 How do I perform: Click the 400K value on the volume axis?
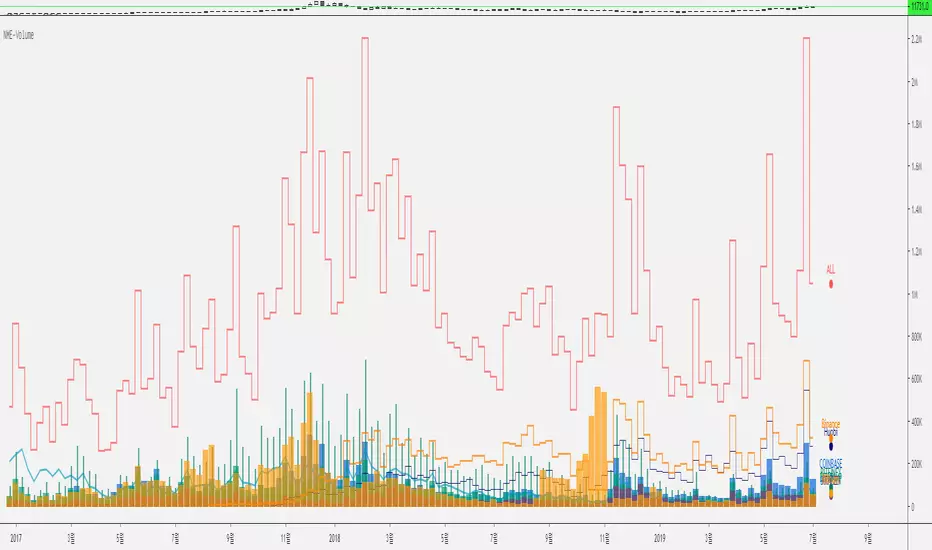[x=916, y=422]
